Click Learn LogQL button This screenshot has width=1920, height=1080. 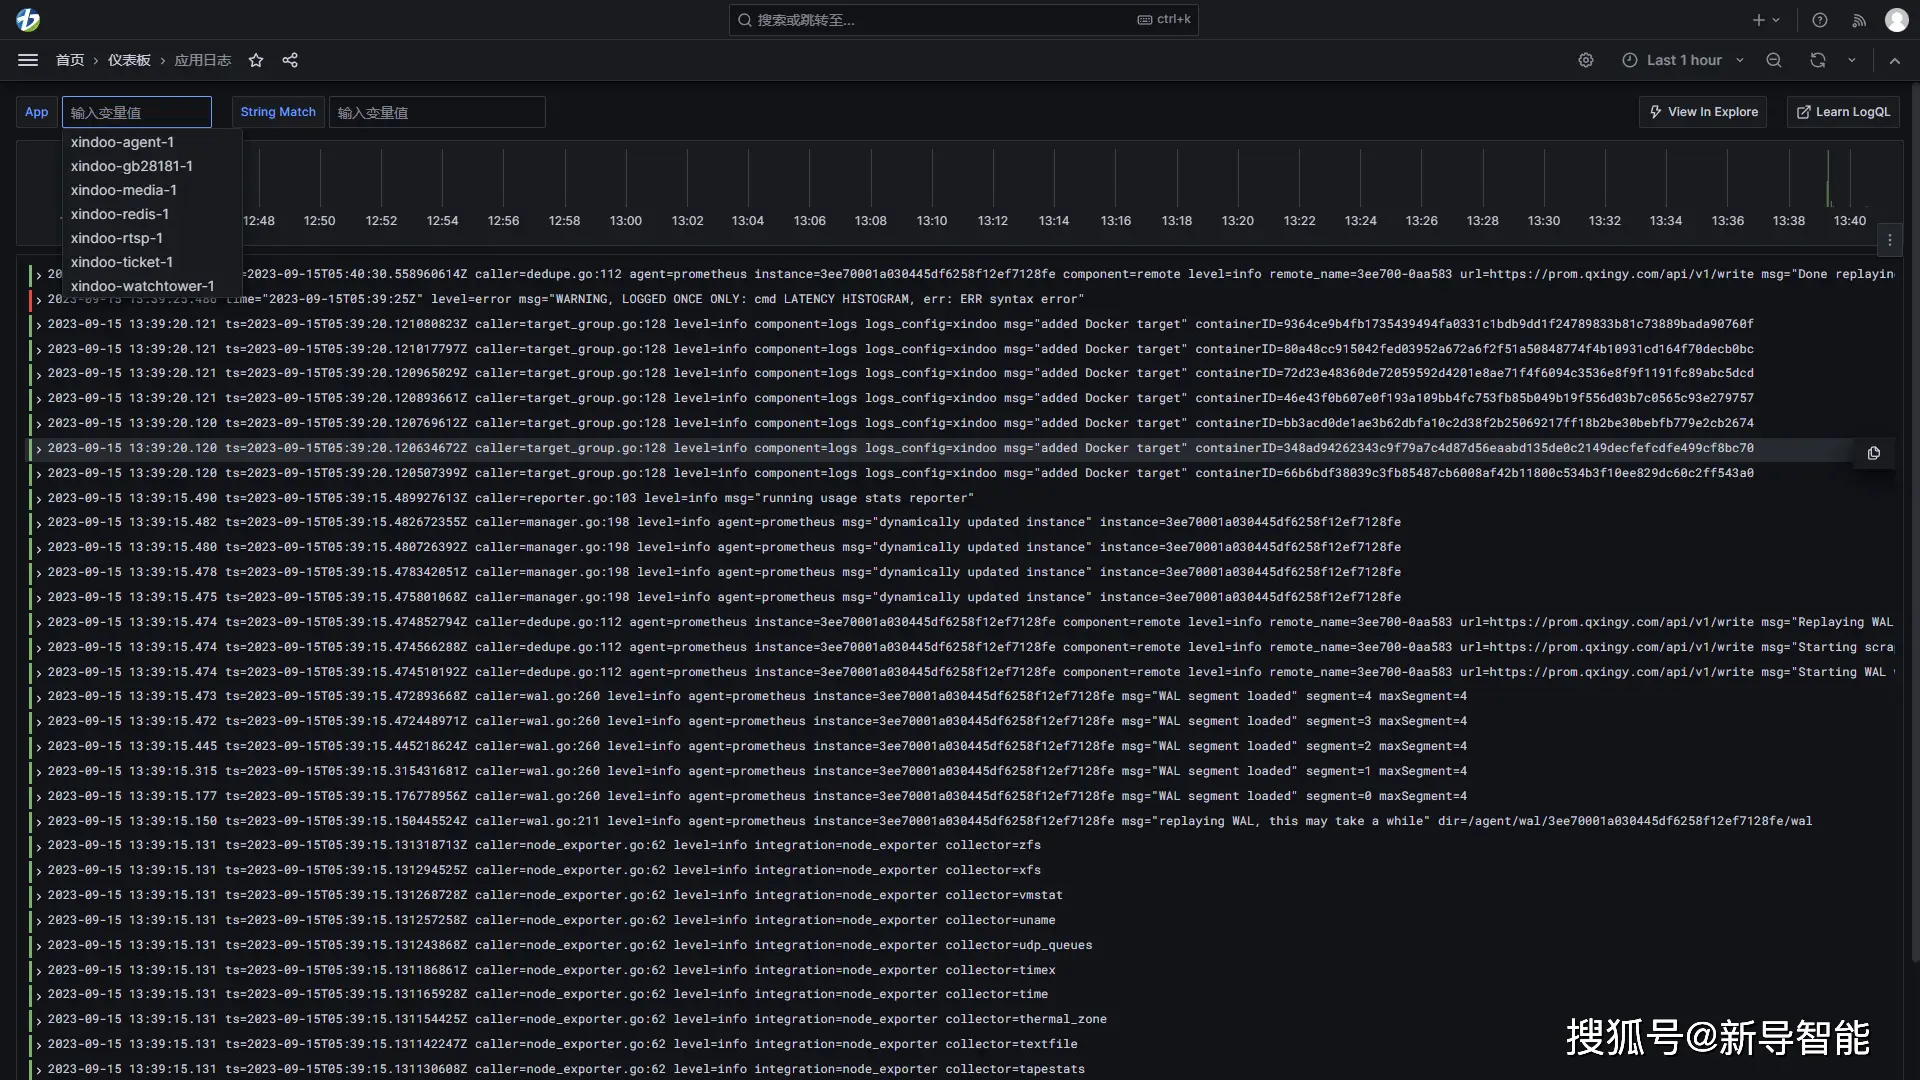point(1844,111)
